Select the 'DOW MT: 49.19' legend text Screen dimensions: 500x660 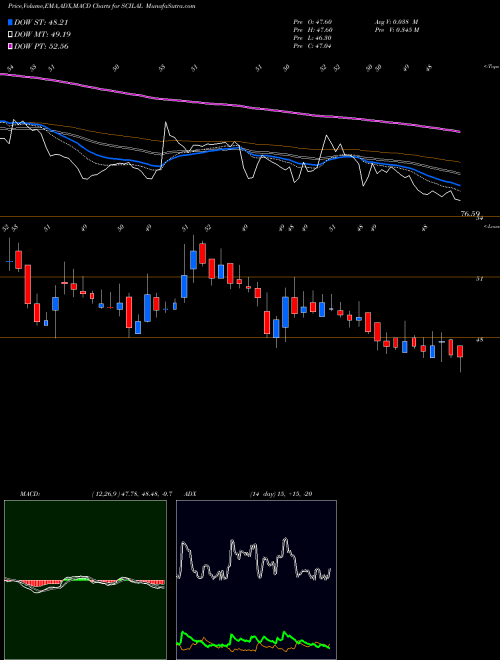click(x=42, y=35)
